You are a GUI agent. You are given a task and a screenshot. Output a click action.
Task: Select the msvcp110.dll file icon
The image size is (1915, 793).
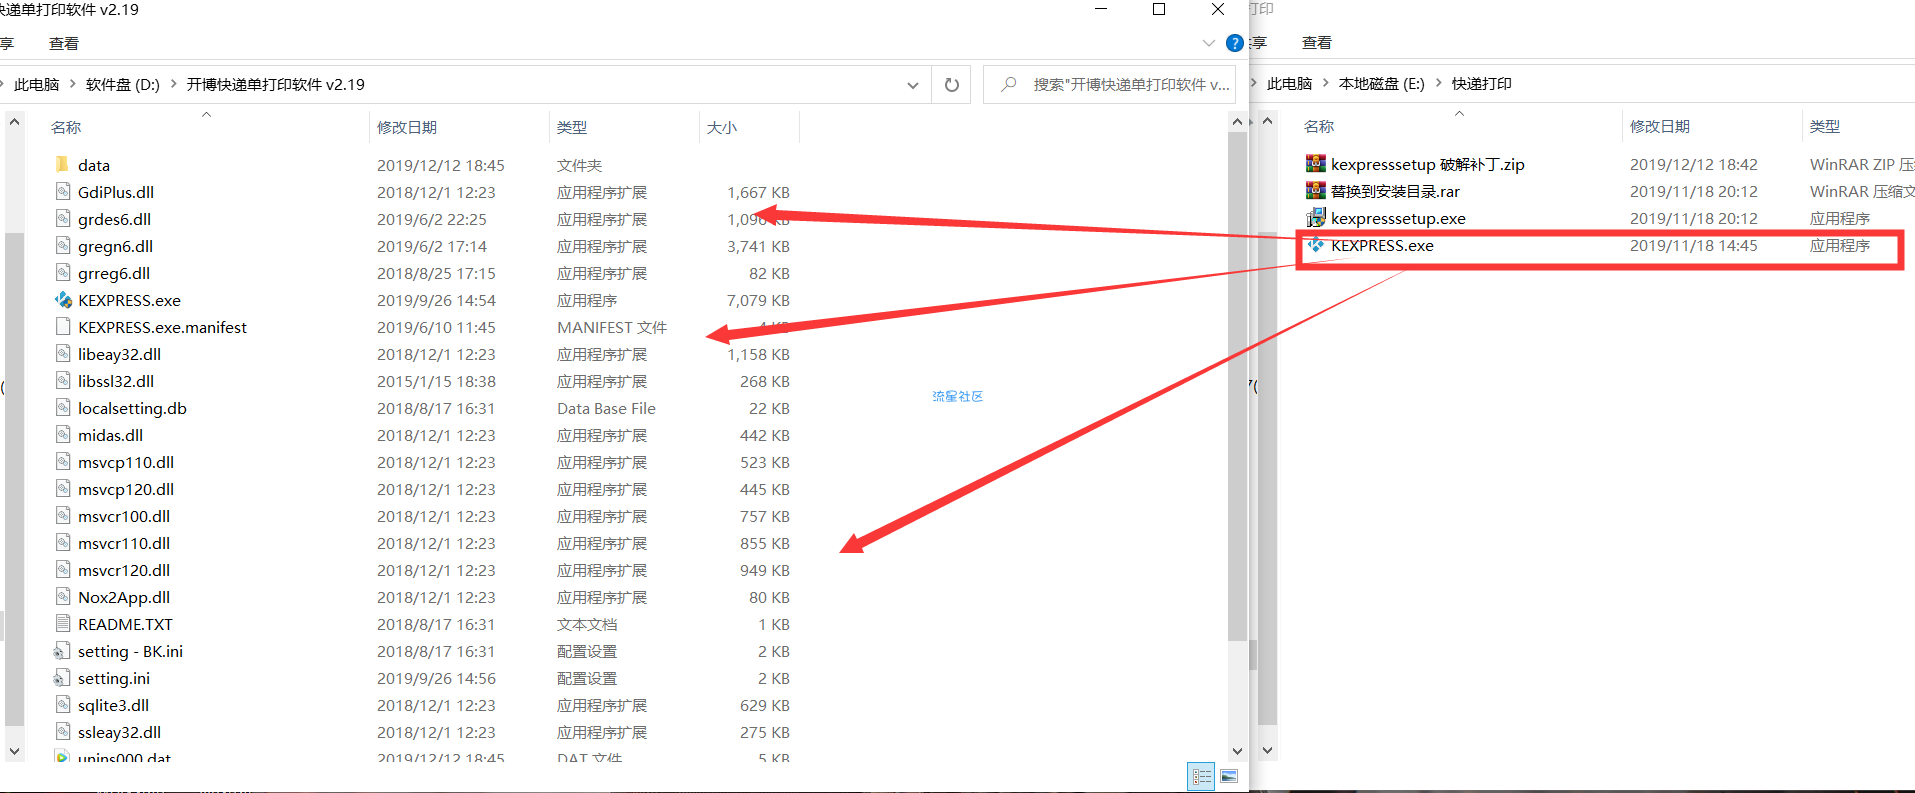coord(62,461)
